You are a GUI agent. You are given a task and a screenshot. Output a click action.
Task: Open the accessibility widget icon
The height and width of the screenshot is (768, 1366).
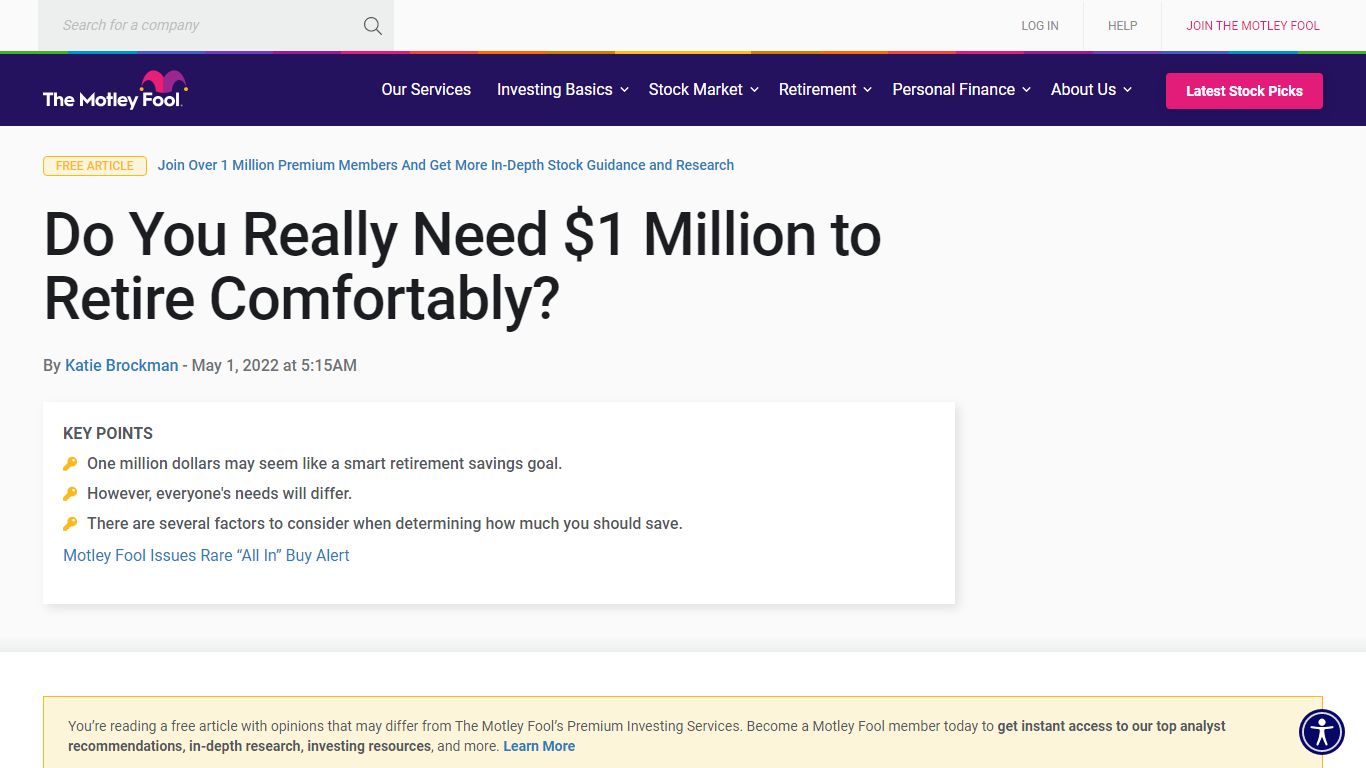coord(1322,731)
